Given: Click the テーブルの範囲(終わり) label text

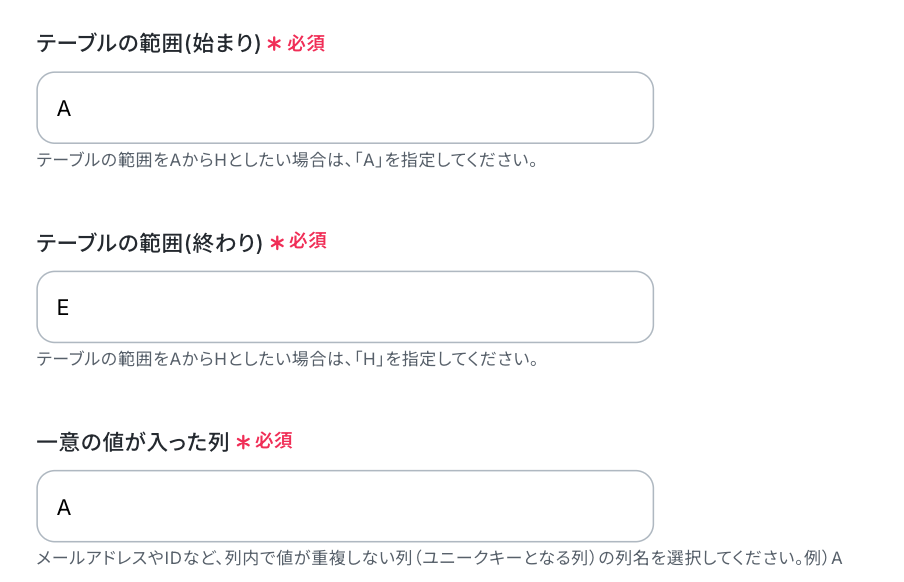Looking at the screenshot, I should click(x=149, y=243).
